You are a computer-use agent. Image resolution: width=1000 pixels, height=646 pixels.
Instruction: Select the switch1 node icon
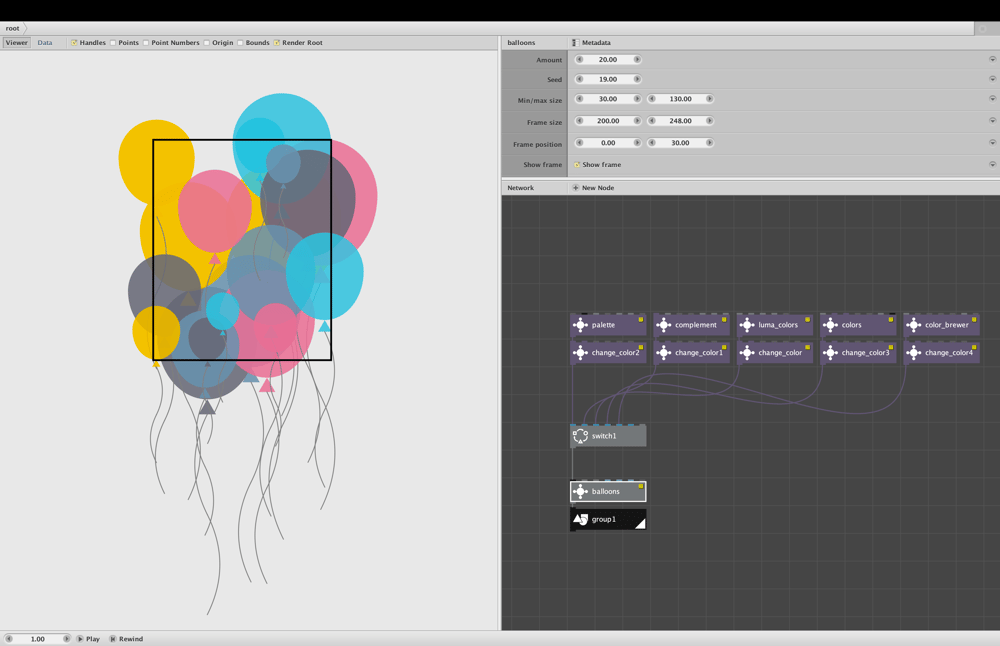tap(580, 436)
